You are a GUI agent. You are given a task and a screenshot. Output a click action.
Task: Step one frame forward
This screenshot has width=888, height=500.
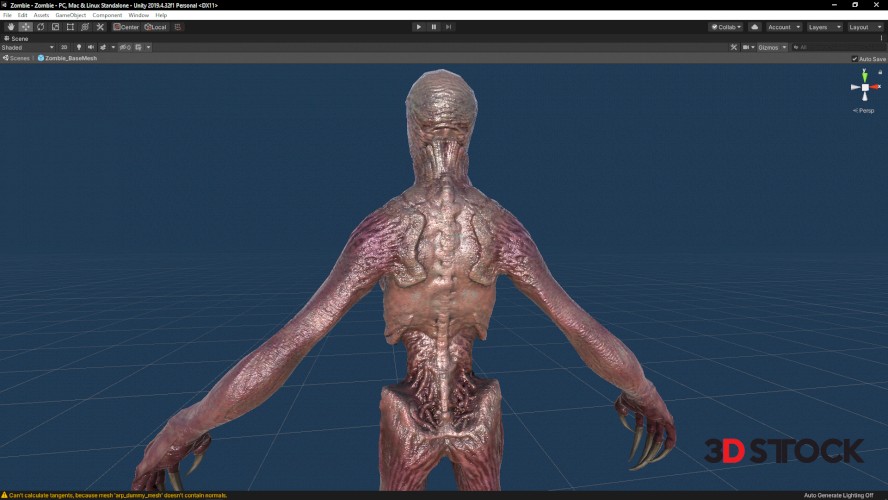tap(449, 27)
